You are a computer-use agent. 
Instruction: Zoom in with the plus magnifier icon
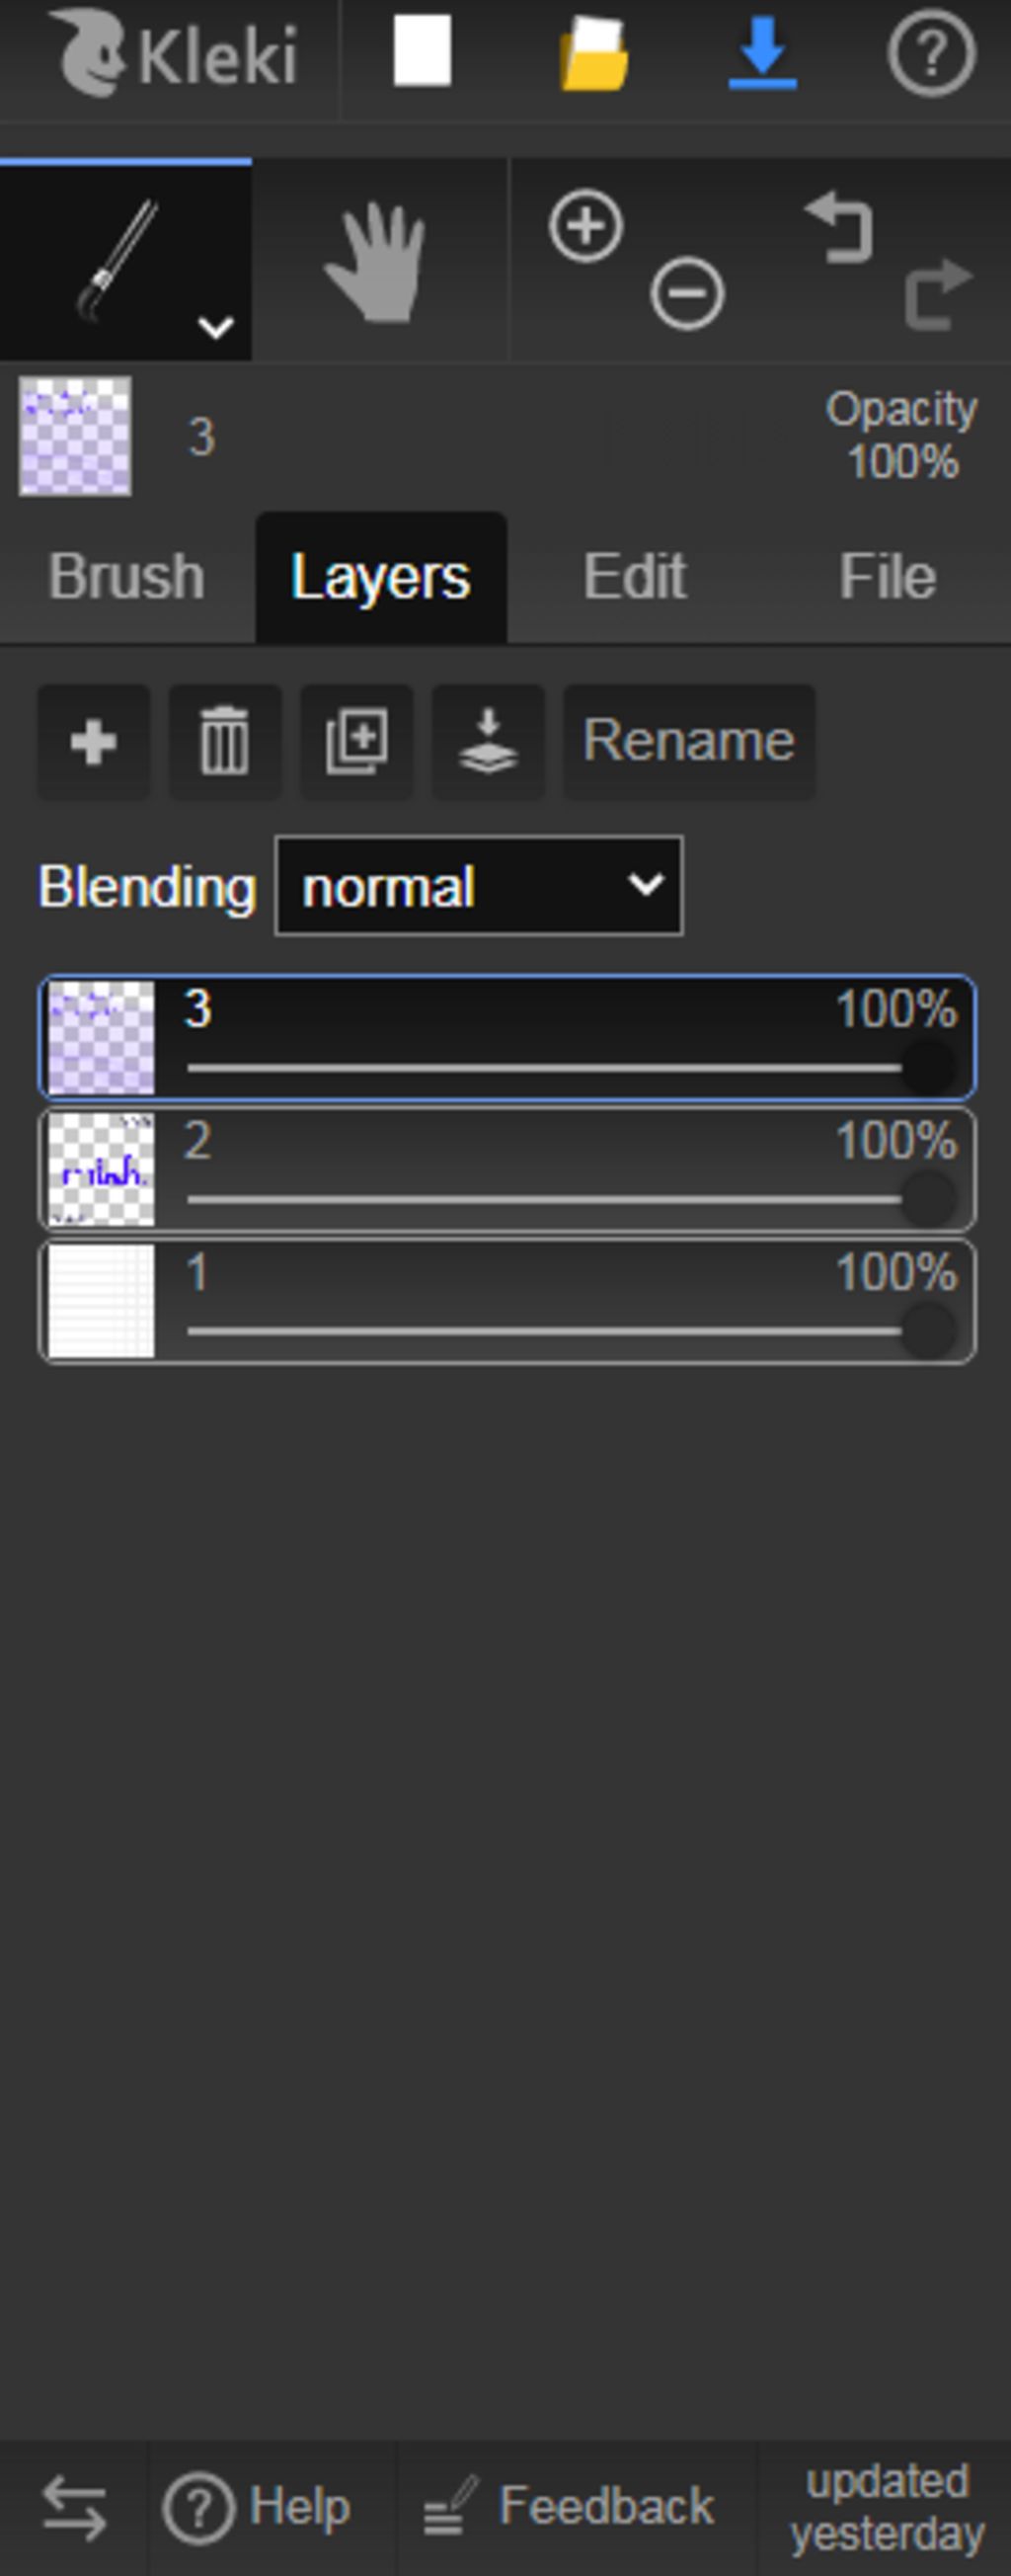coord(586,226)
